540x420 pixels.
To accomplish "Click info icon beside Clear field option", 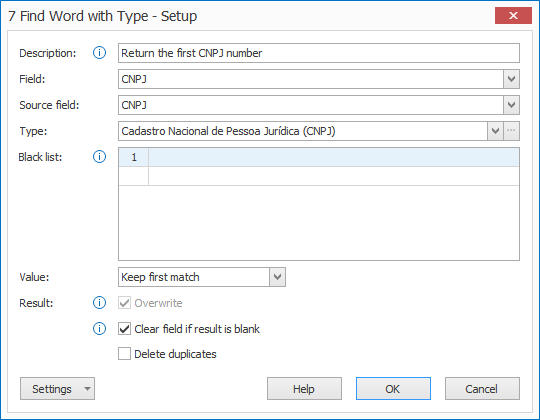I will 99,329.
